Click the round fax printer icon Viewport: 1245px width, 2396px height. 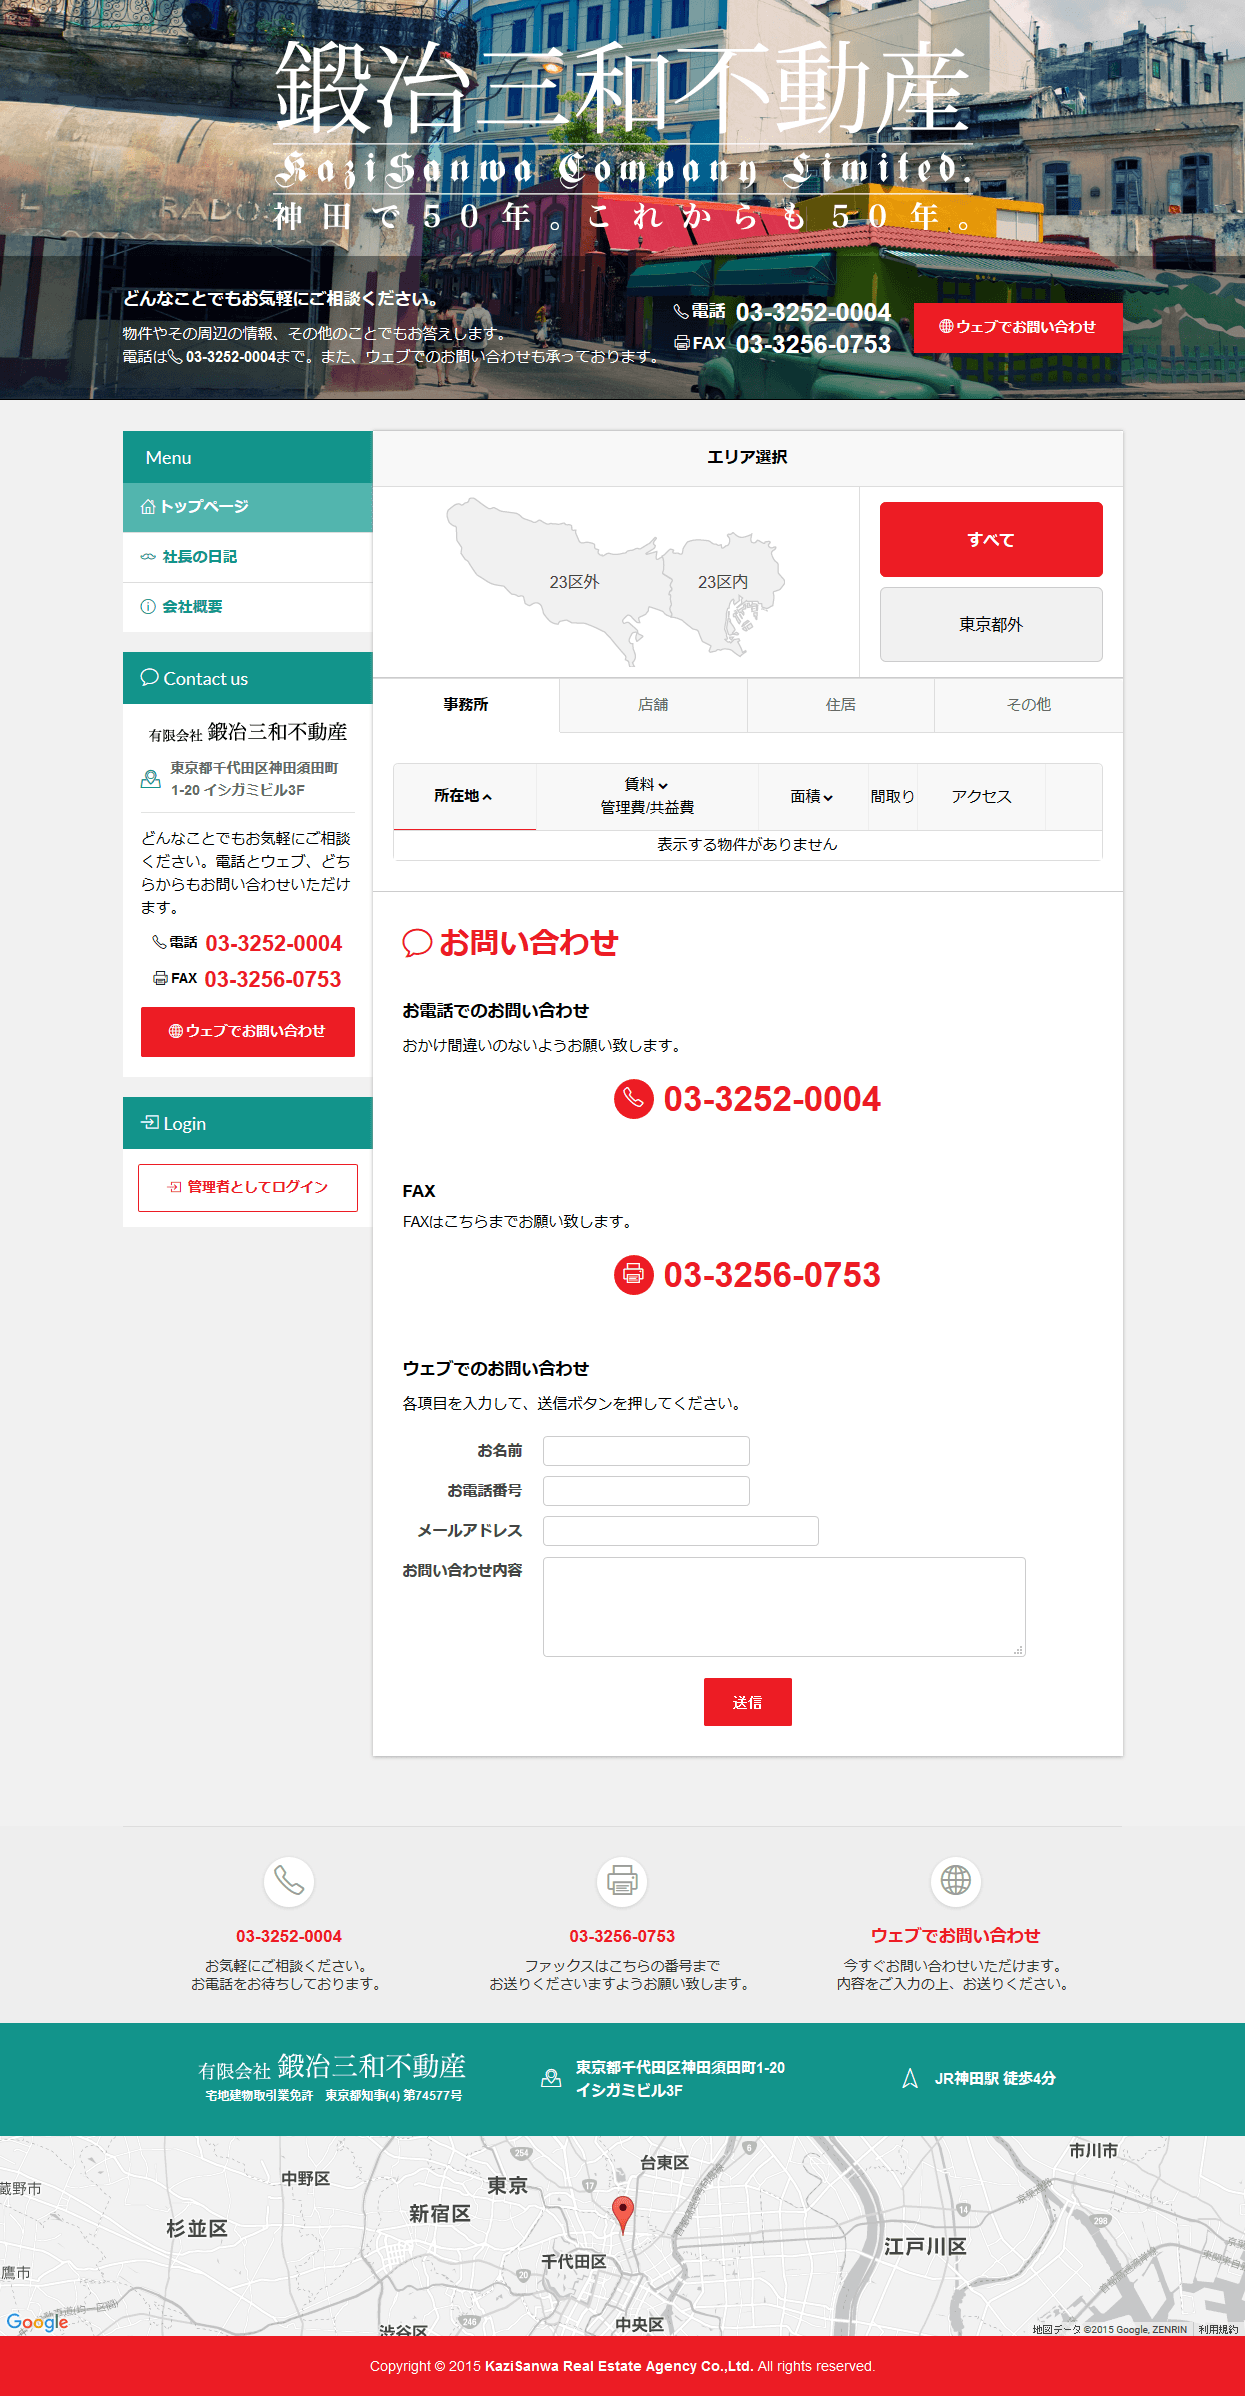(x=622, y=1881)
